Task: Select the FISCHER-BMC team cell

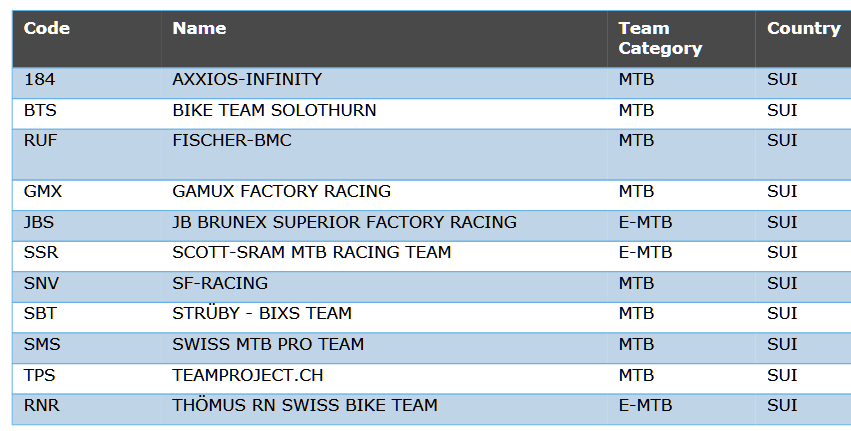Action: tap(232, 140)
